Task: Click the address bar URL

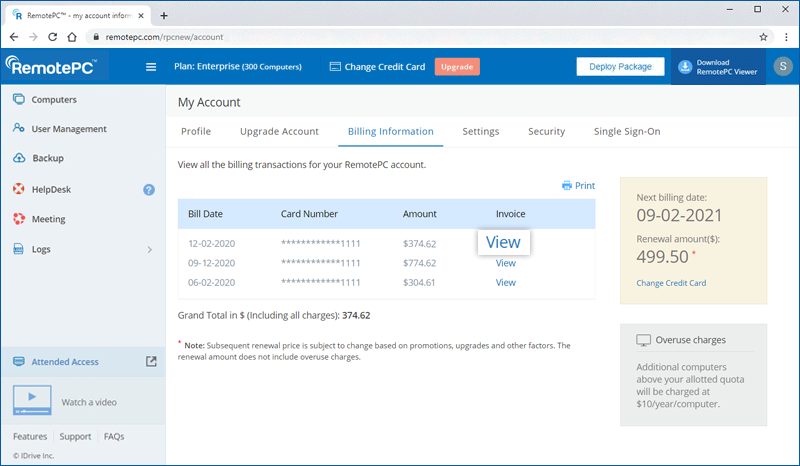Action: pyautogui.click(x=164, y=37)
